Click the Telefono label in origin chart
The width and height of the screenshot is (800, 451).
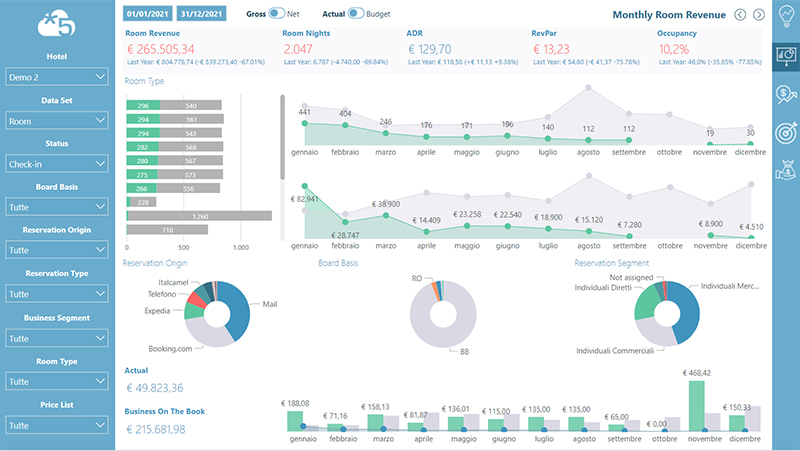click(x=162, y=294)
